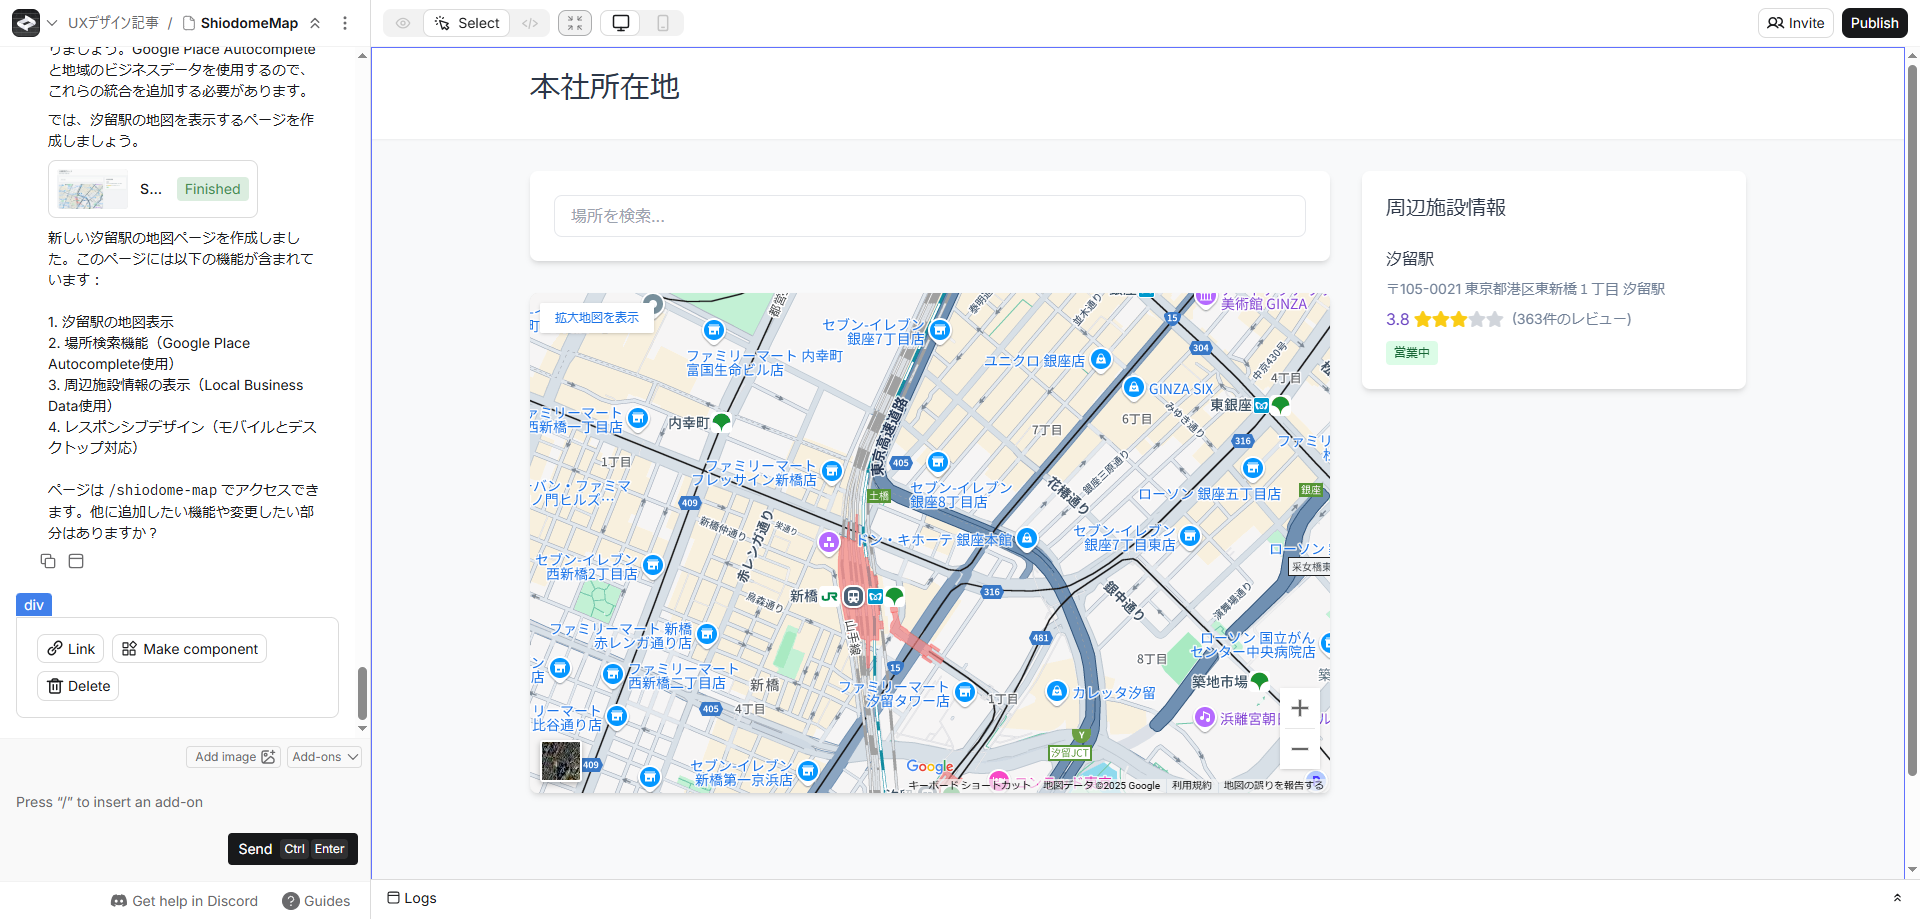The width and height of the screenshot is (1920, 919).
Task: Click the Publish button
Action: pos(1874,23)
